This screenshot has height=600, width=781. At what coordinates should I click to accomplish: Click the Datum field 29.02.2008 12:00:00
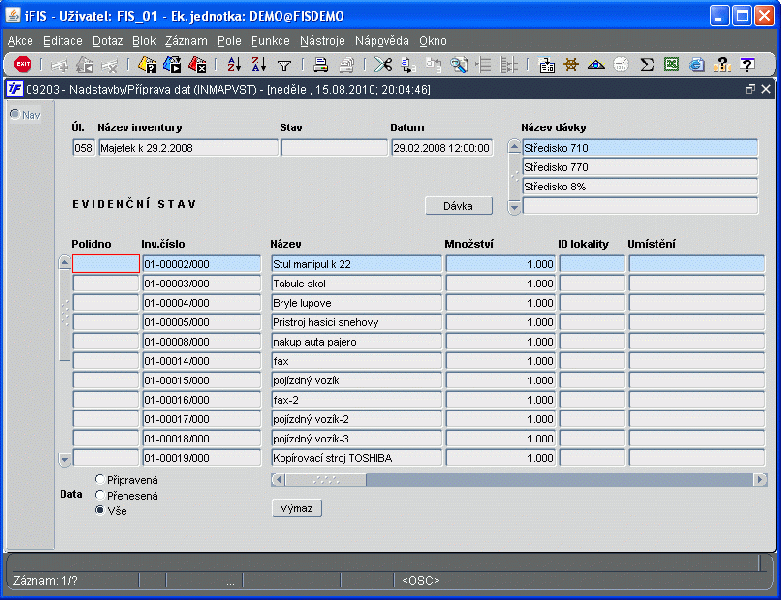[442, 148]
